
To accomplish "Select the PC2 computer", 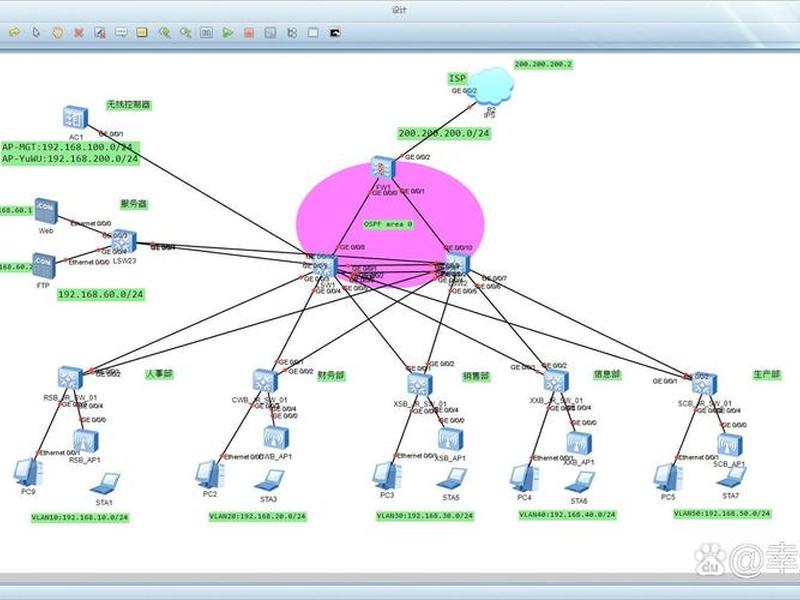I will [x=210, y=474].
